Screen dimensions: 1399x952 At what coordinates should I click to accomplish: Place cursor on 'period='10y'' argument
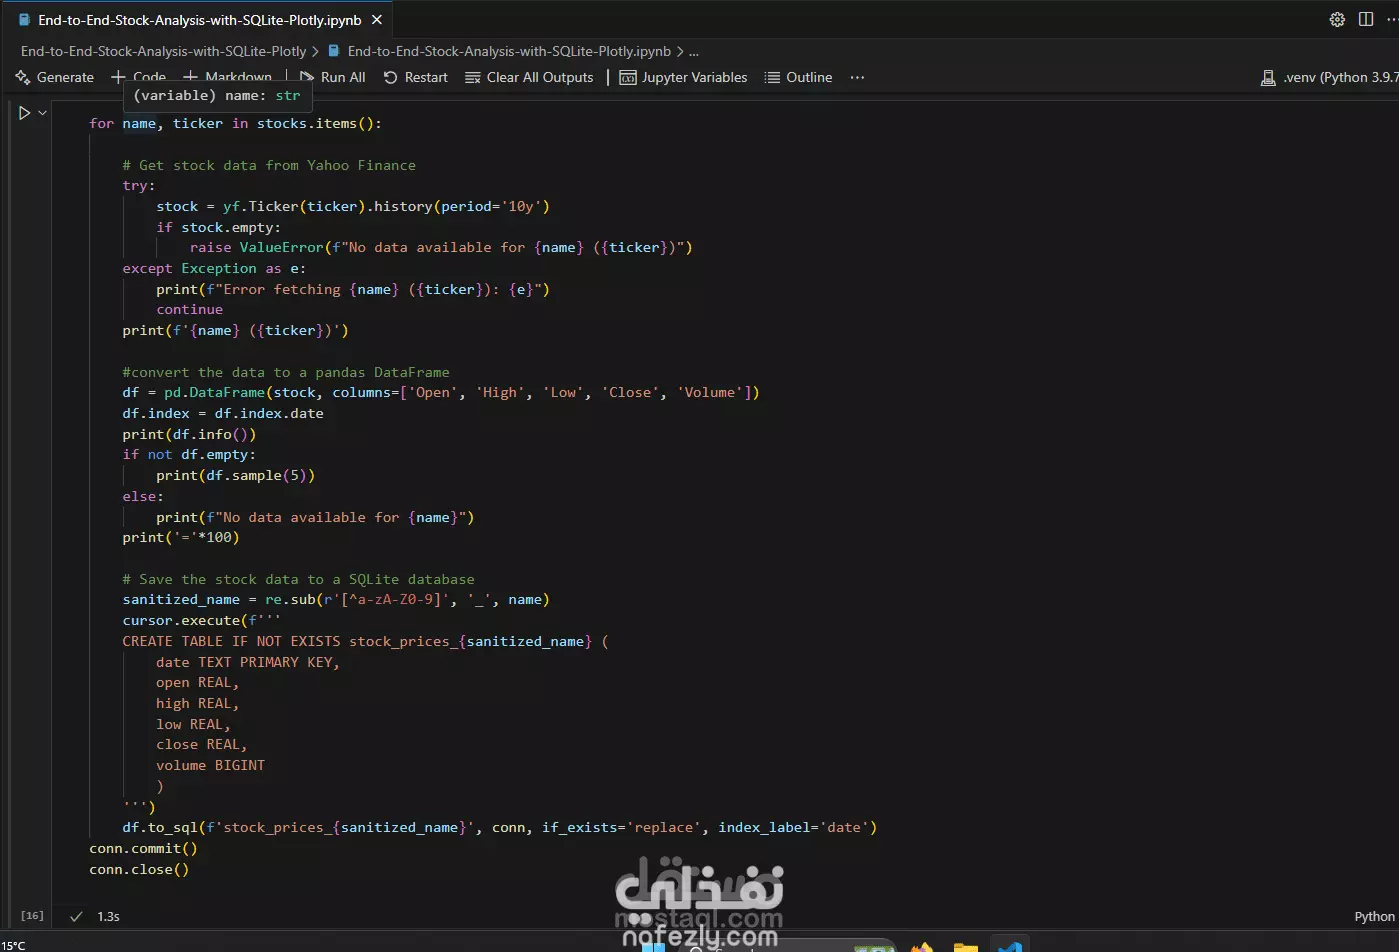[491, 206]
